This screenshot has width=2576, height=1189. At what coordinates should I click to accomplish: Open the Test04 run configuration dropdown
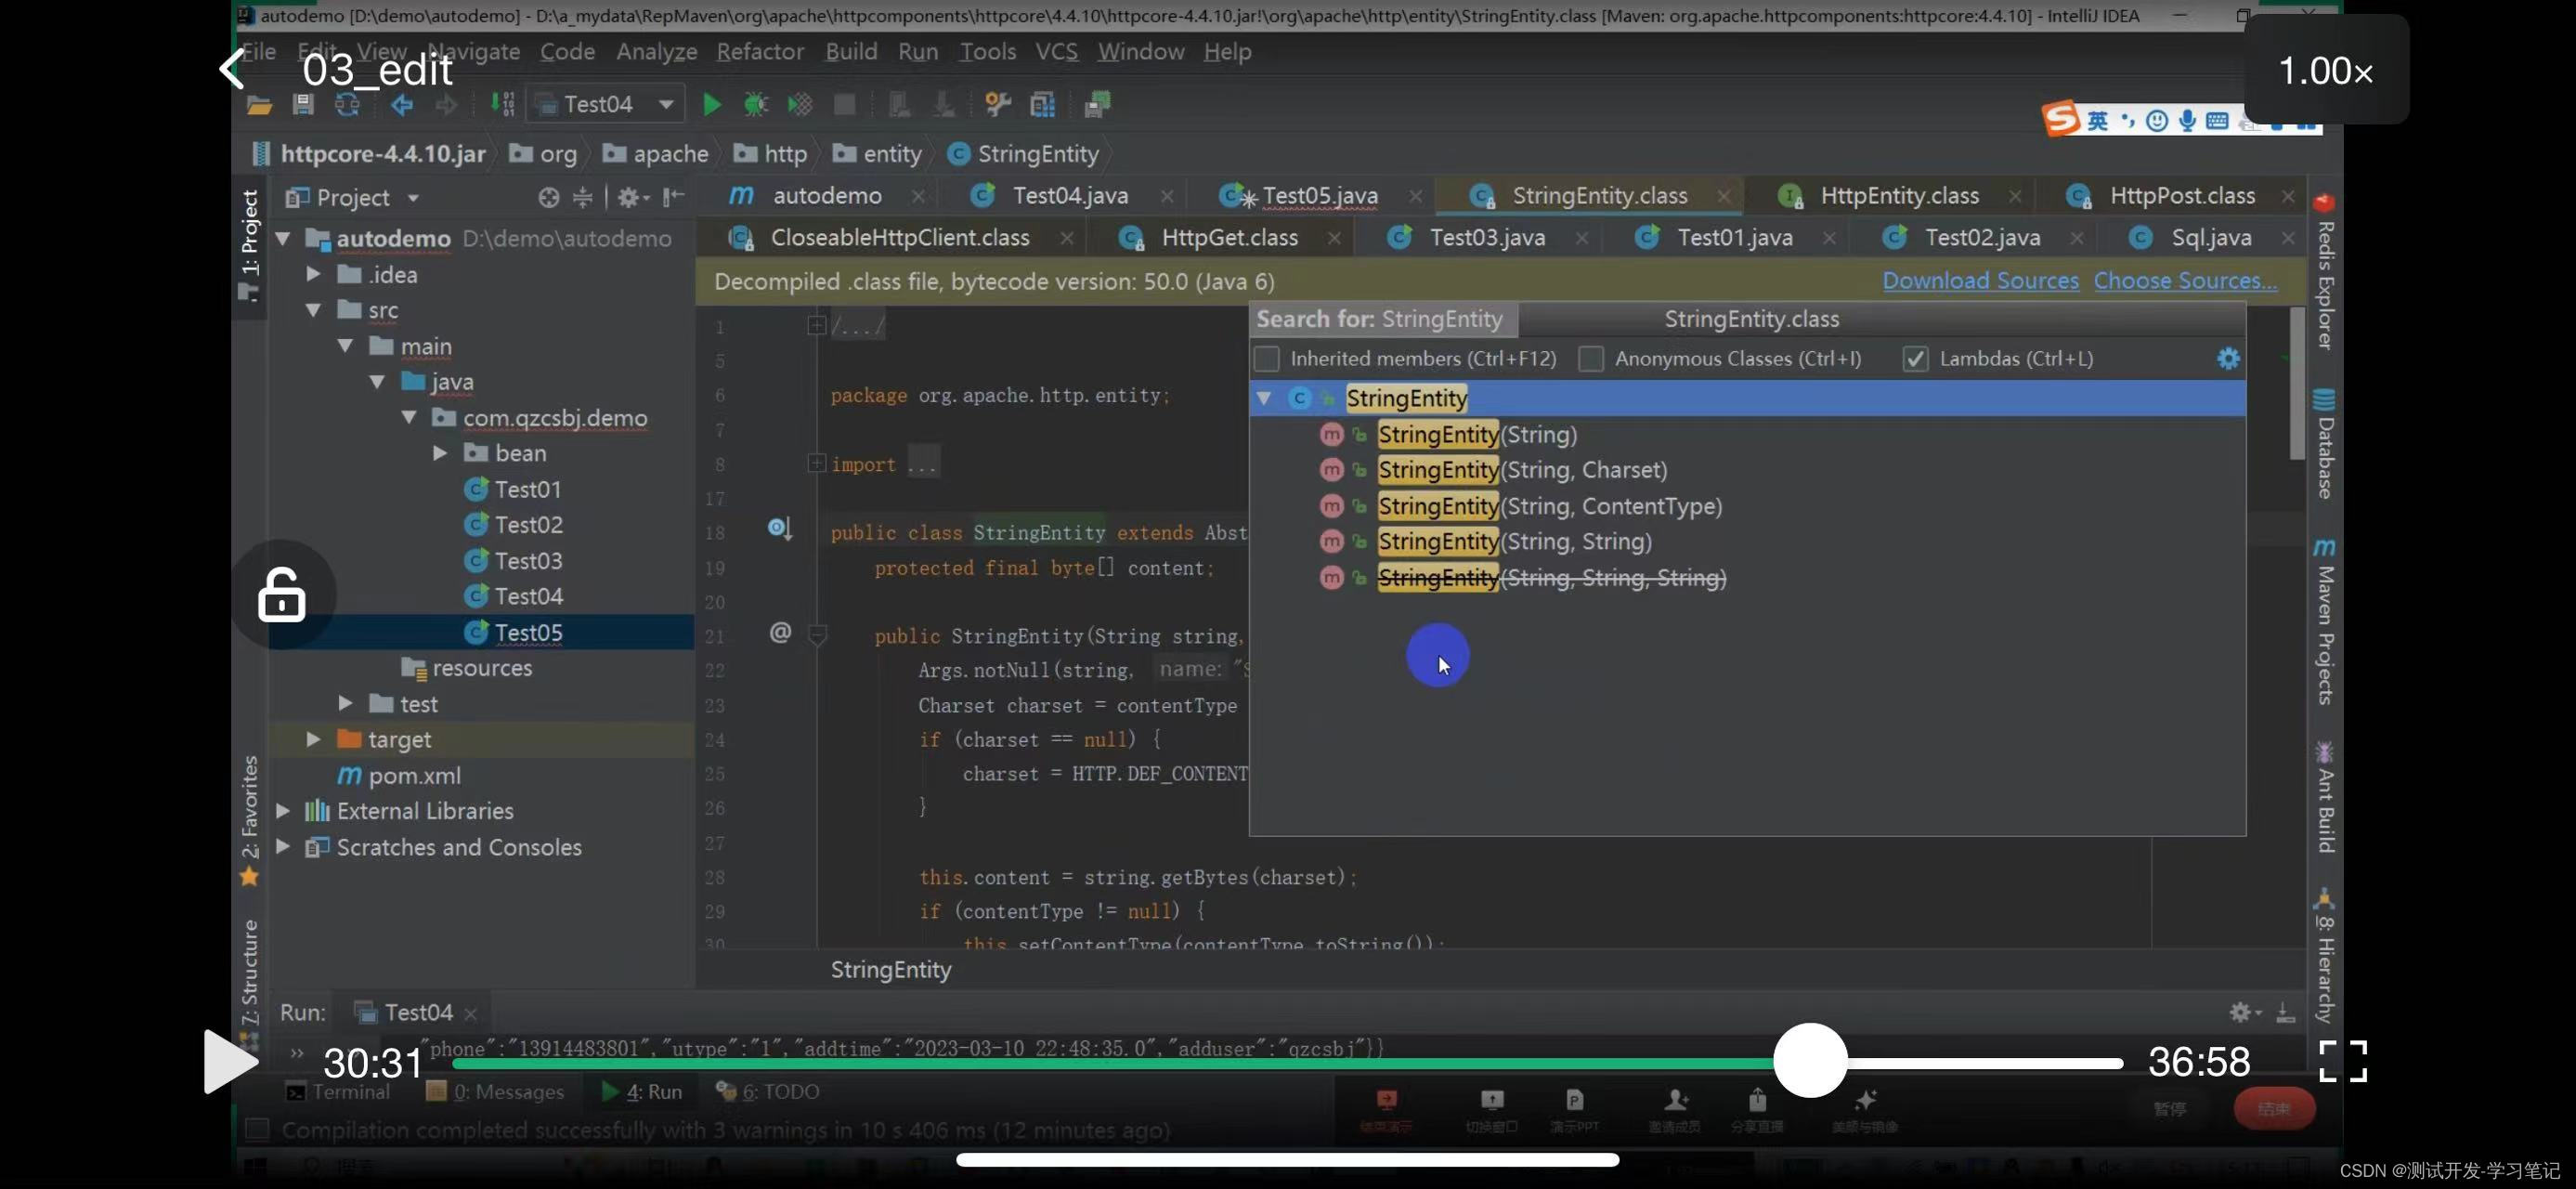coord(605,104)
